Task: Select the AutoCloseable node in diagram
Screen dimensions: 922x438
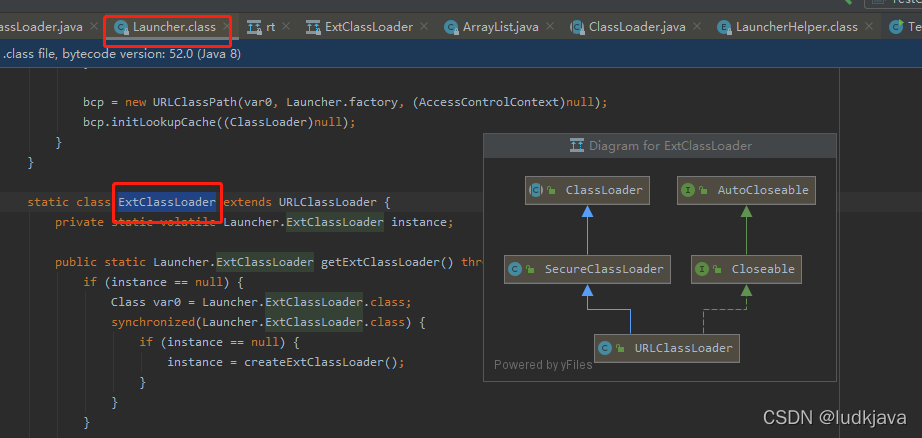Action: pyautogui.click(x=746, y=190)
